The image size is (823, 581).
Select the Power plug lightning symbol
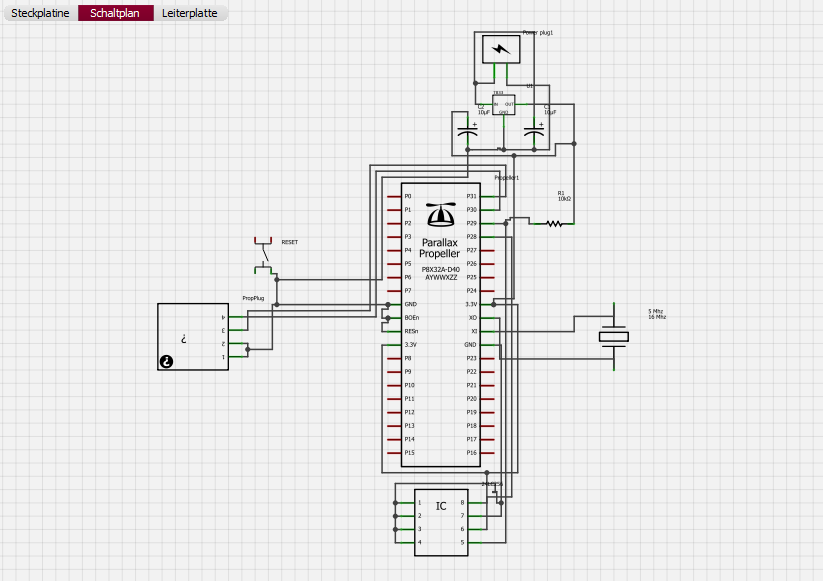501,49
